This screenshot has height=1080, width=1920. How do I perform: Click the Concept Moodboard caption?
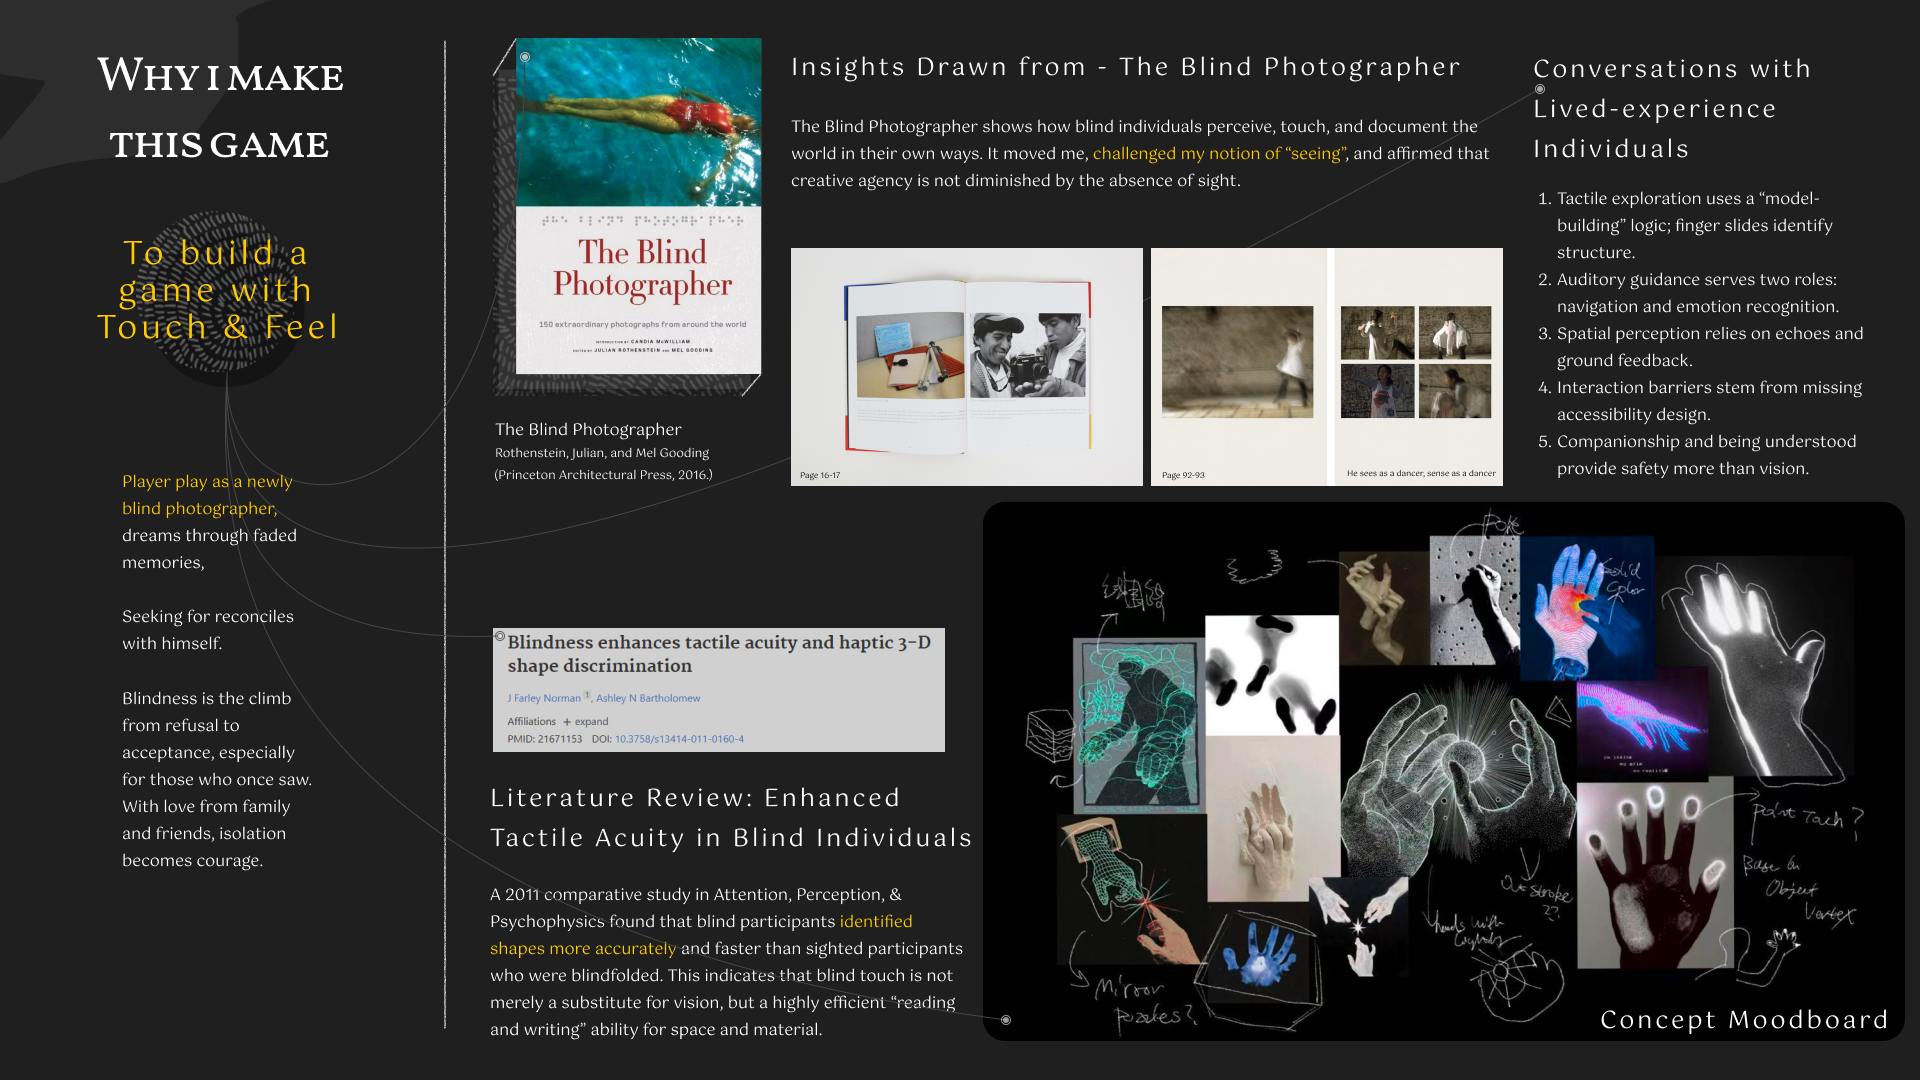click(x=1743, y=1019)
